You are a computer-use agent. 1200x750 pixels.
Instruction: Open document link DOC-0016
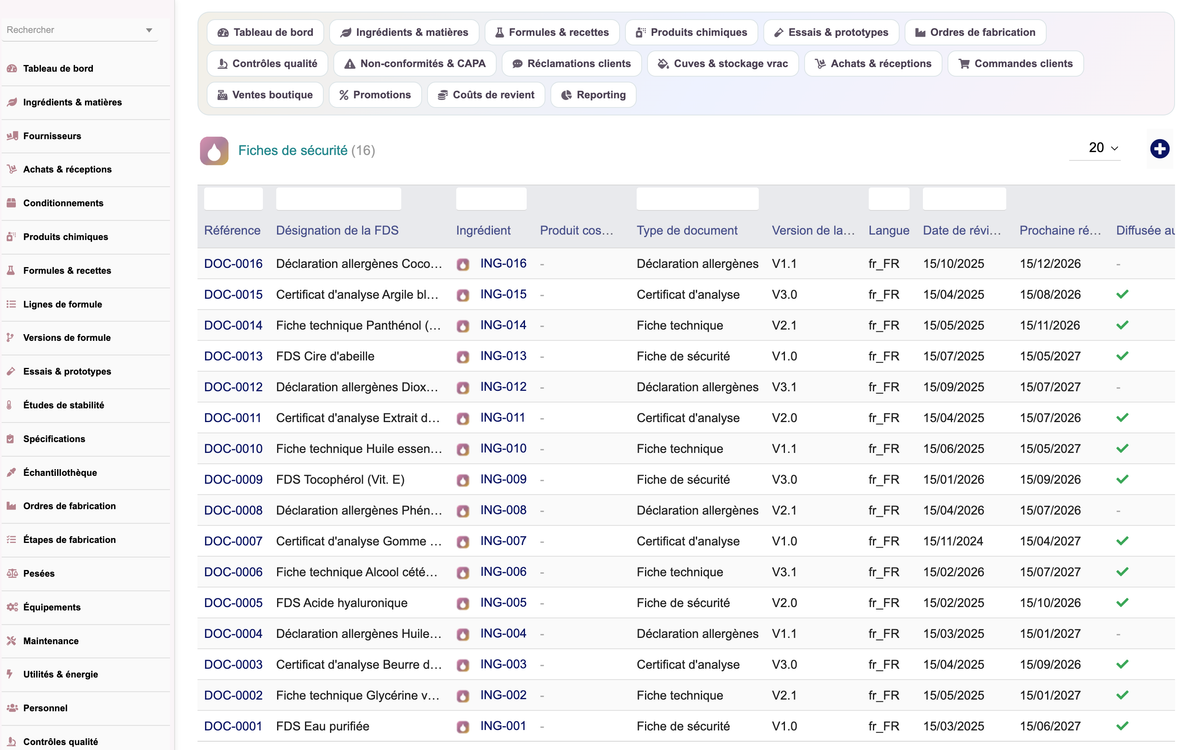(x=233, y=264)
